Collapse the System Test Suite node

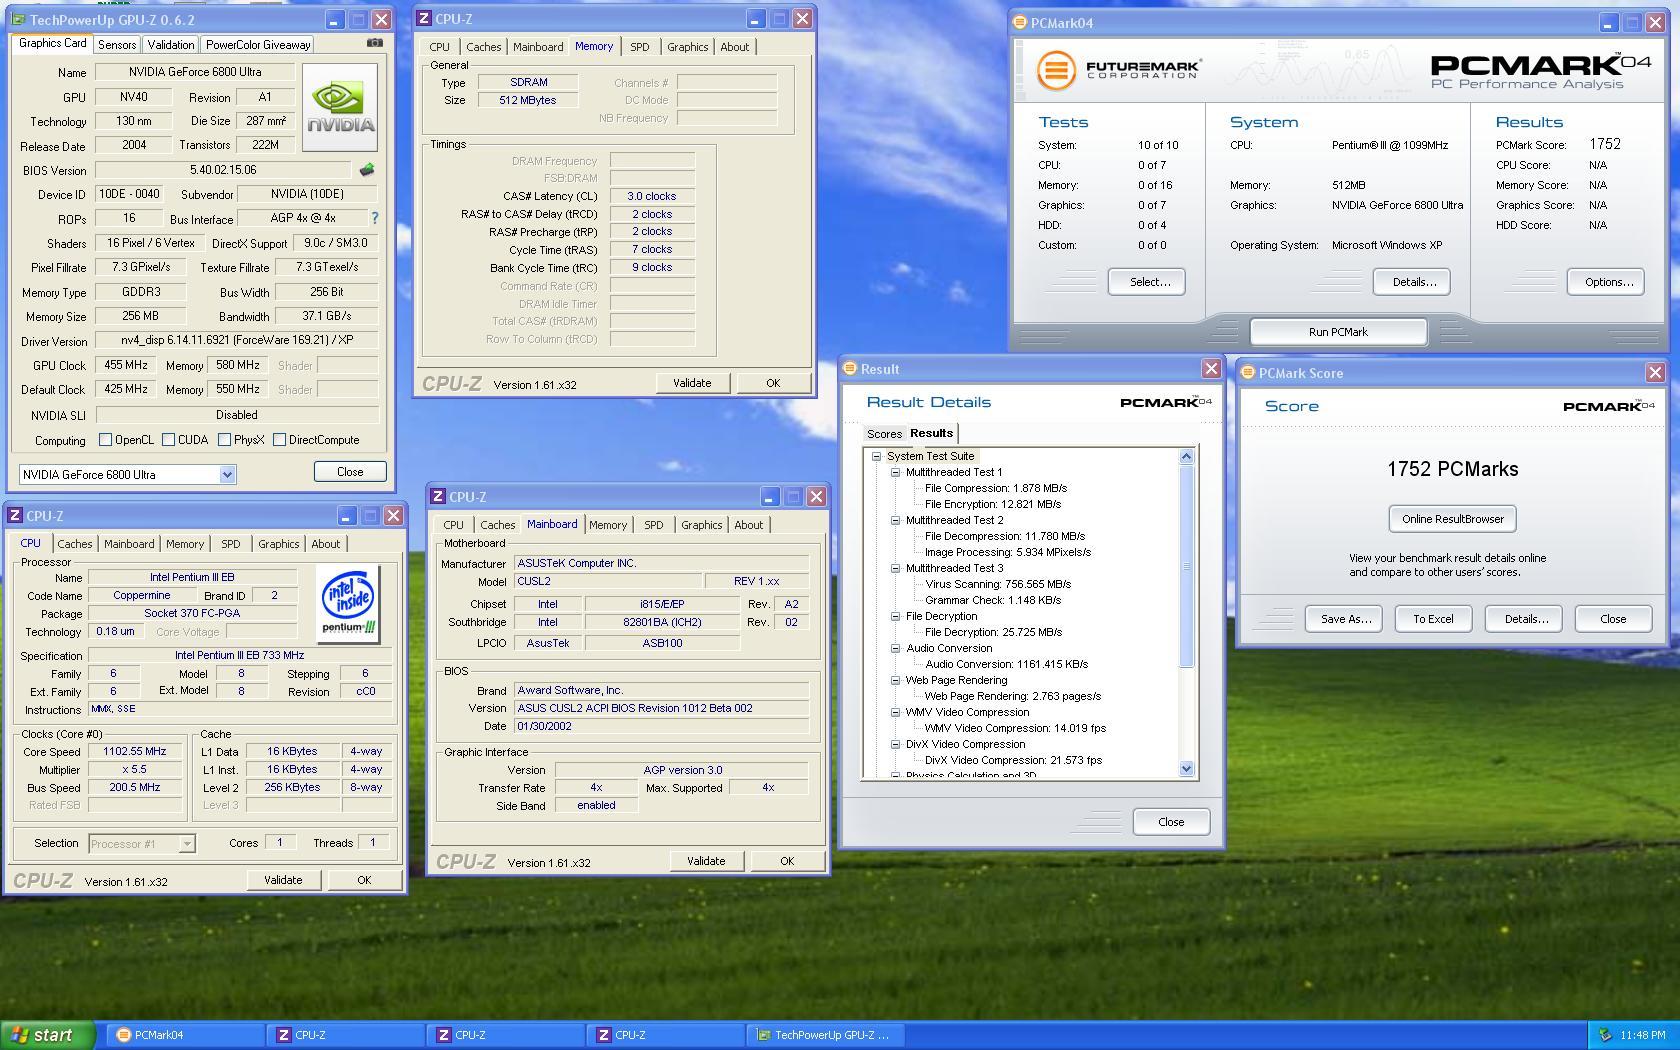(x=876, y=456)
